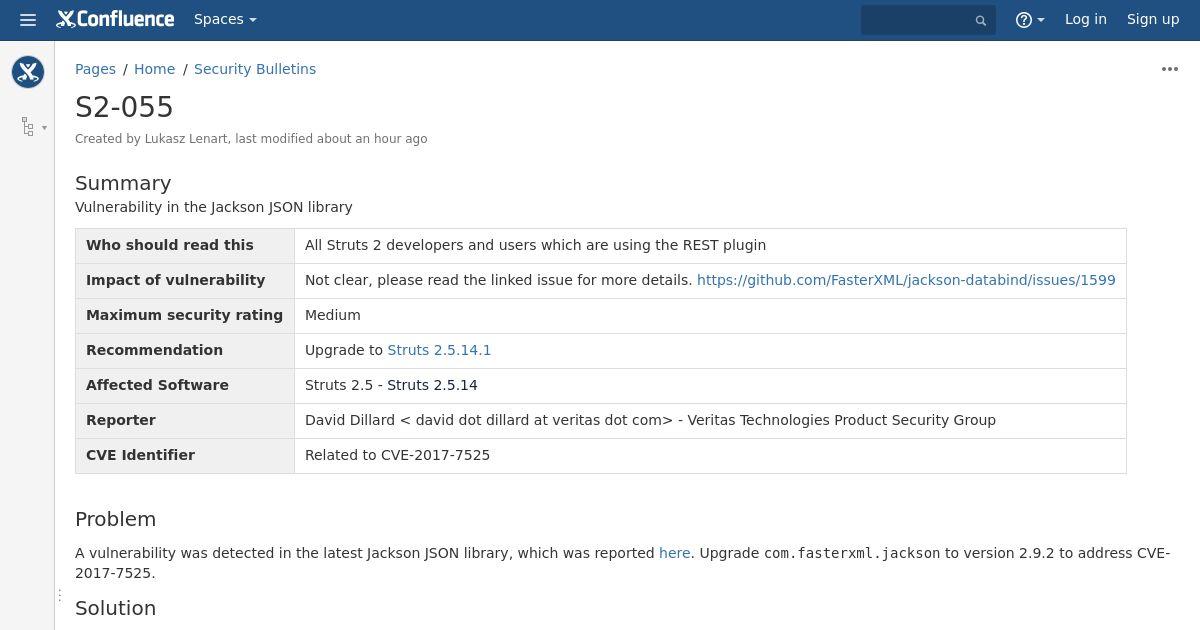Click 'Created by Lukasz Lenart' metadata text
1200x630 pixels.
click(x=153, y=139)
